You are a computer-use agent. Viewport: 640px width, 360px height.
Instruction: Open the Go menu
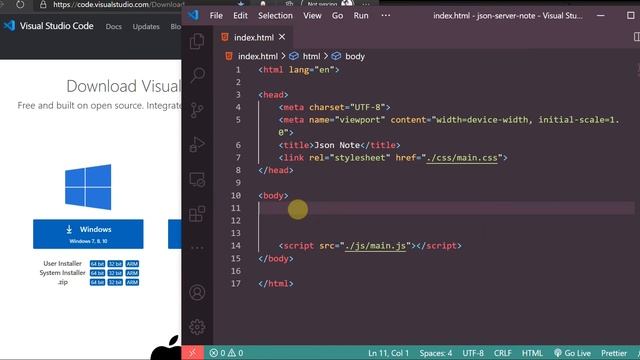[x=337, y=16]
